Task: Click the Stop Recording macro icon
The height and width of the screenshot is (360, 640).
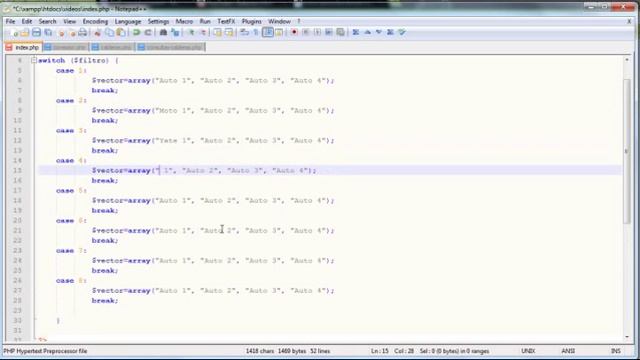Action: [306, 33]
